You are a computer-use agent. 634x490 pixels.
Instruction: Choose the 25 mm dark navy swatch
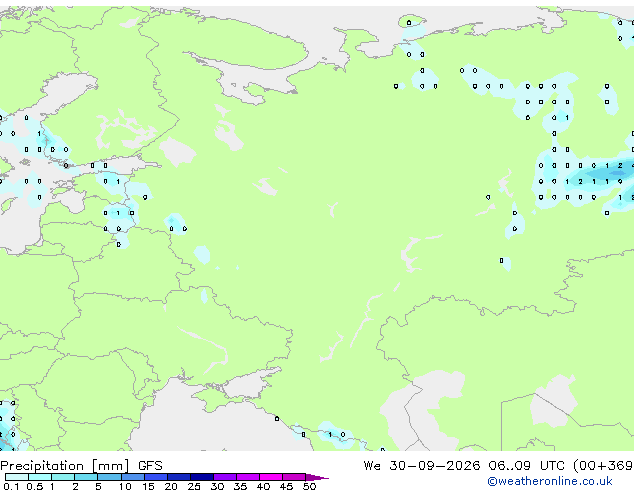click(x=202, y=477)
